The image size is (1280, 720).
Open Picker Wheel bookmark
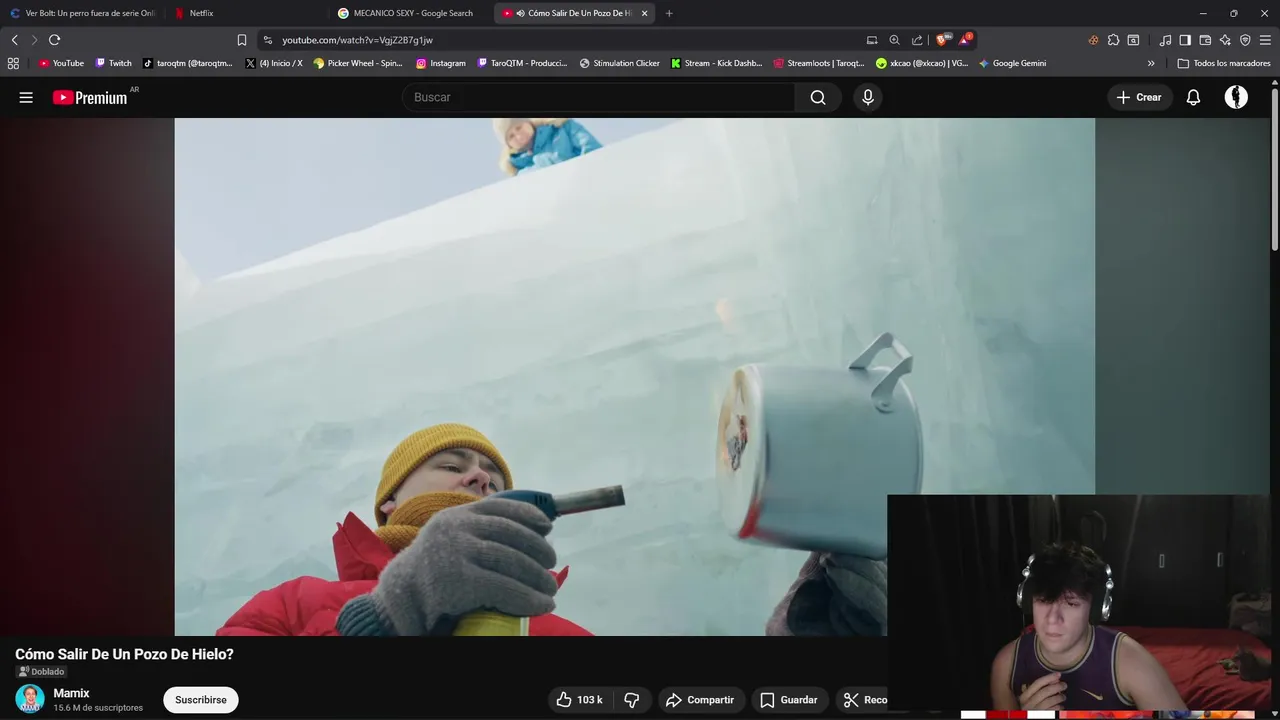(358, 63)
